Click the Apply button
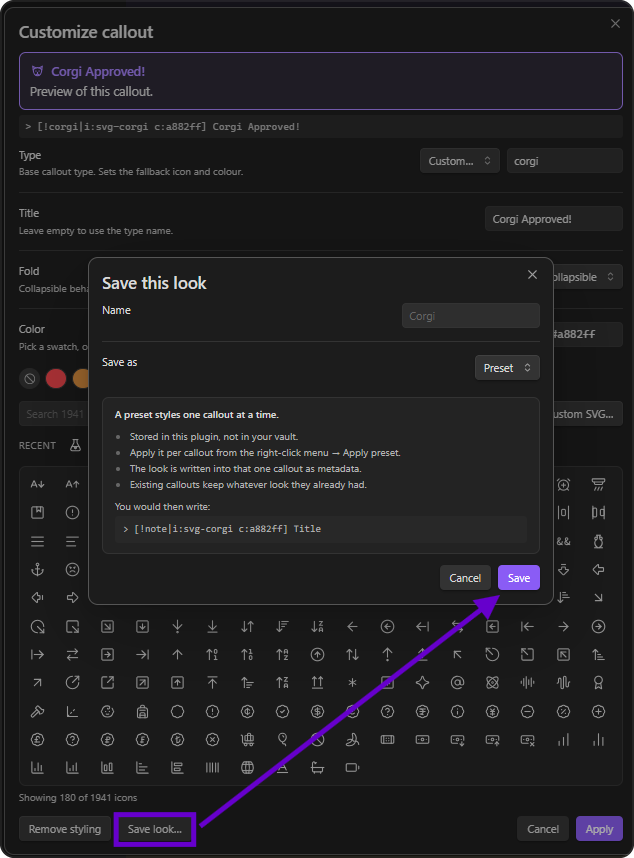Screen dimensions: 634x858 pyautogui.click(x=599, y=829)
